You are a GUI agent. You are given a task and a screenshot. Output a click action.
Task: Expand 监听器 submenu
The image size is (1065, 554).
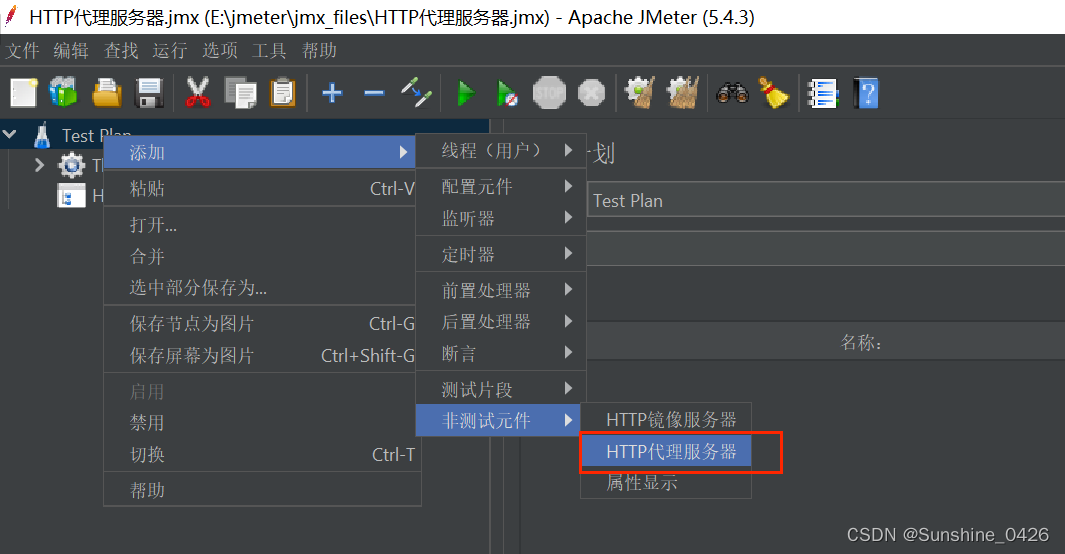(501, 218)
